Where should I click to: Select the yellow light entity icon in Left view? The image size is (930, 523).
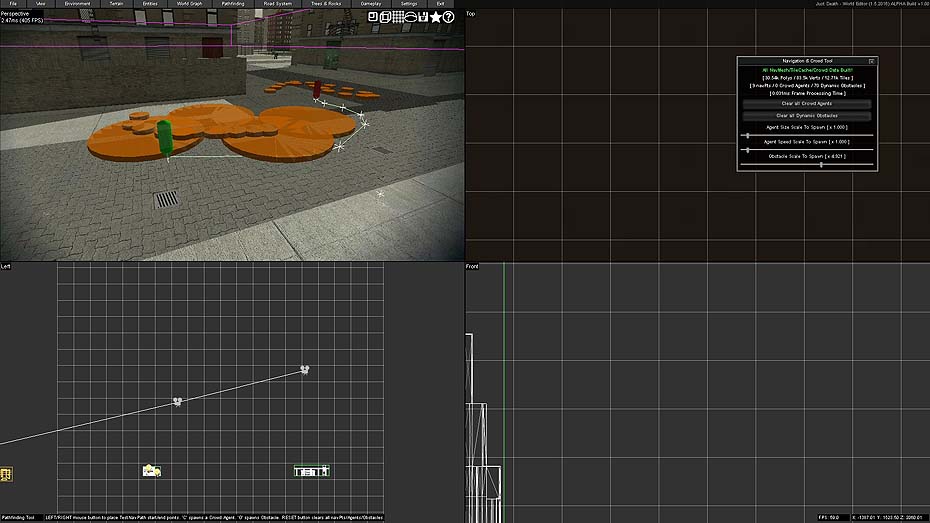pyautogui.click(x=151, y=470)
